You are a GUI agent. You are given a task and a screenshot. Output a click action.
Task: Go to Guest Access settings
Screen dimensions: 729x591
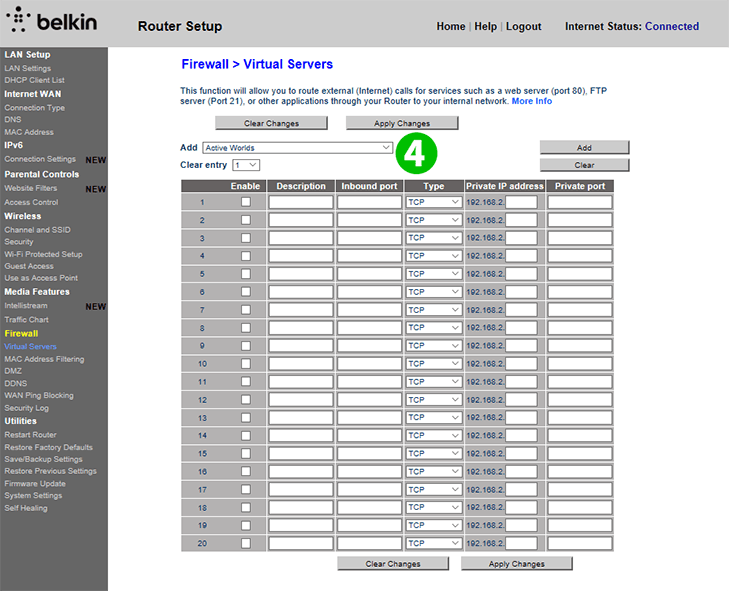pos(29,266)
